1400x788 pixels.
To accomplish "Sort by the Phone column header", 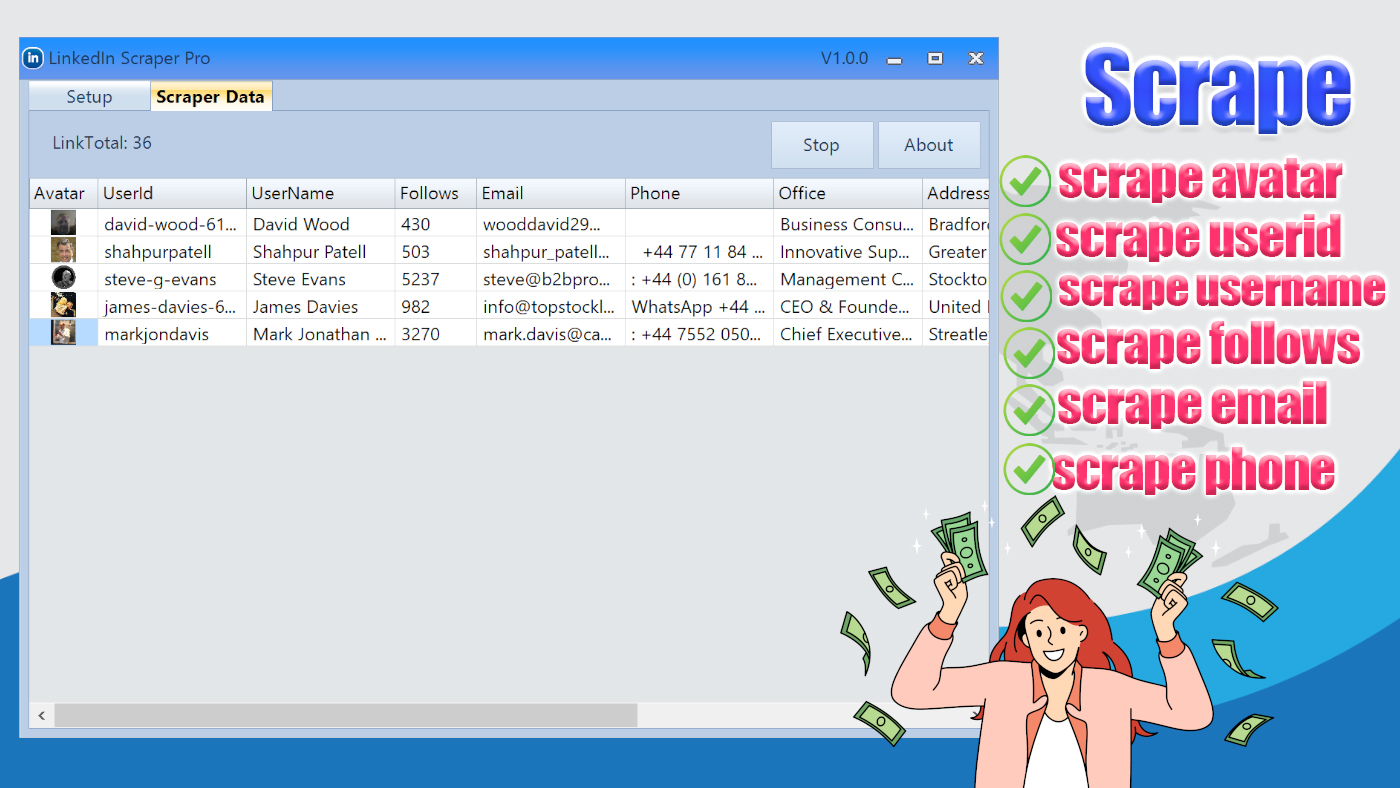I will (699, 193).
